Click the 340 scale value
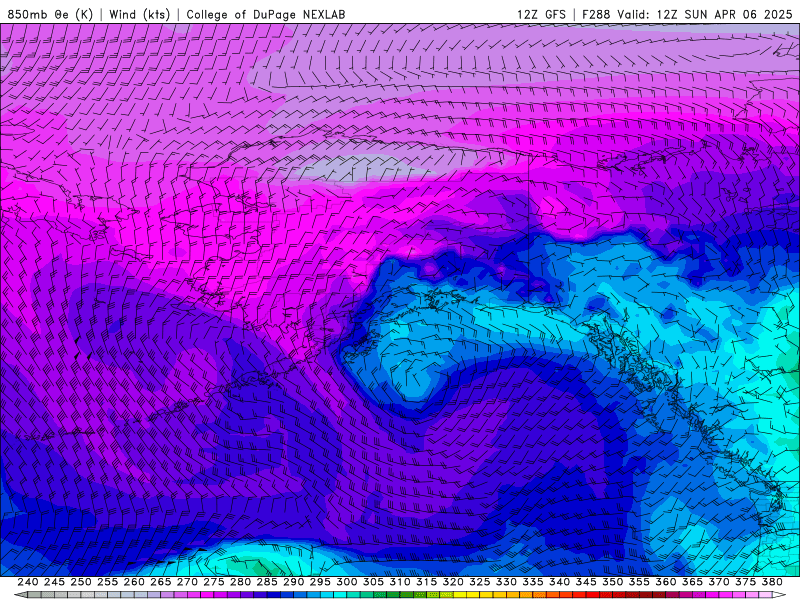This screenshot has width=800, height=600. point(560,582)
